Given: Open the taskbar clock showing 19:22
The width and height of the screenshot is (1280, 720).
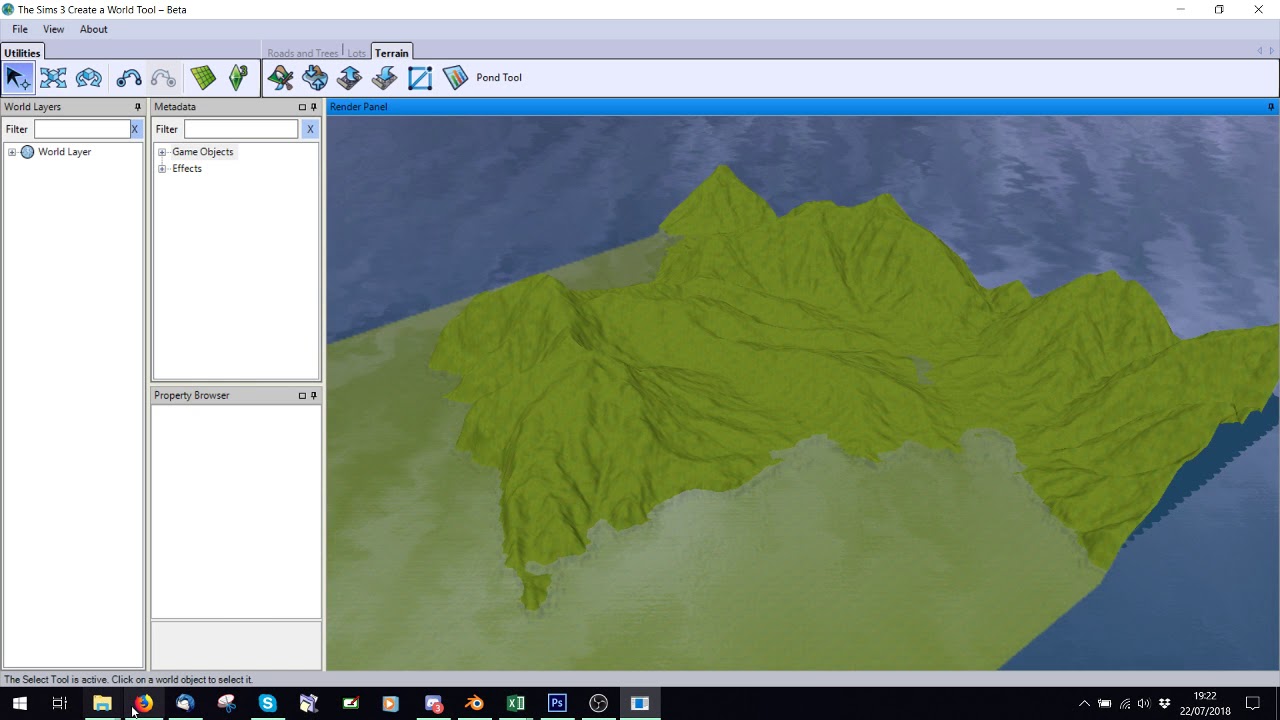Looking at the screenshot, I should (1205, 704).
